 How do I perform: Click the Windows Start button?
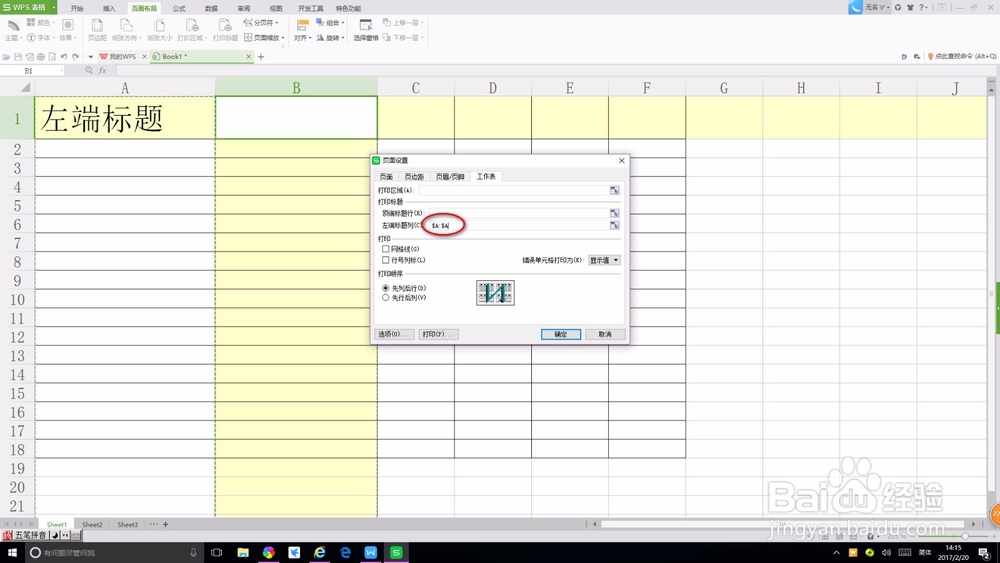pos(11,553)
